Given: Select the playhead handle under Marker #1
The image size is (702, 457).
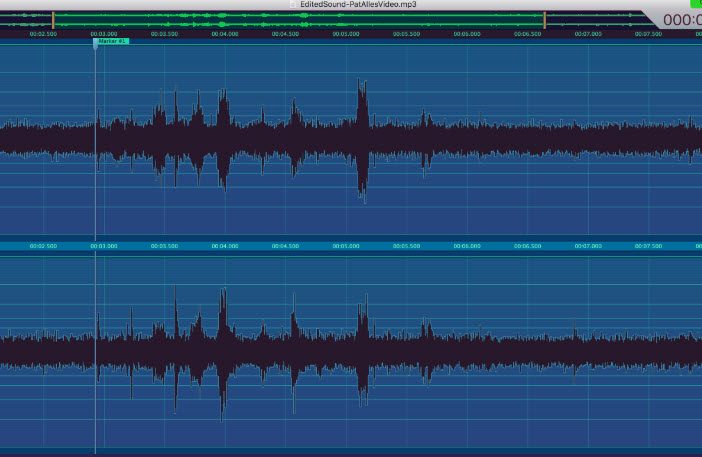Looking at the screenshot, I should click(95, 45).
